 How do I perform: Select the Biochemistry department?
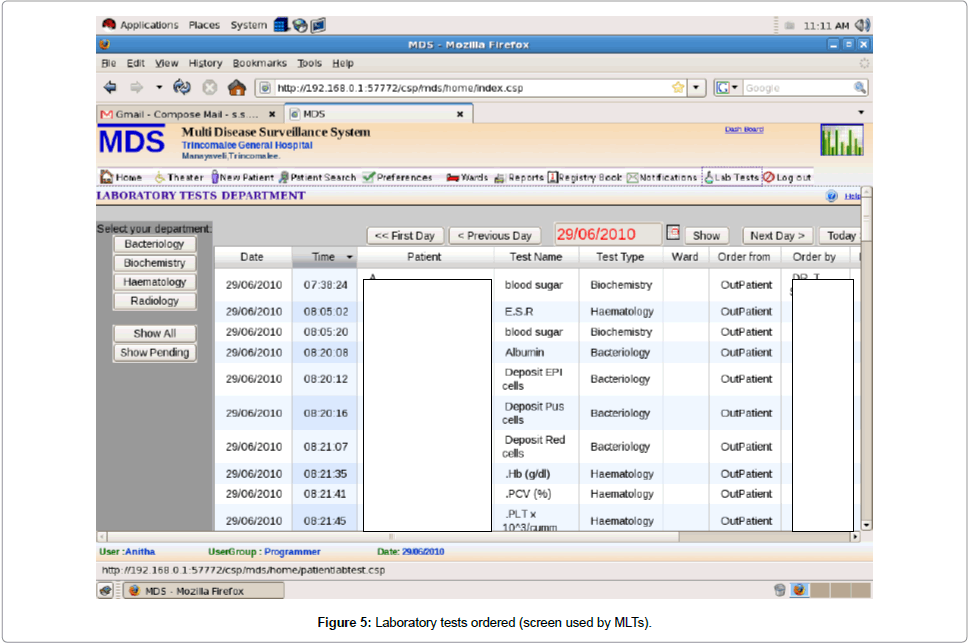[x=154, y=263]
